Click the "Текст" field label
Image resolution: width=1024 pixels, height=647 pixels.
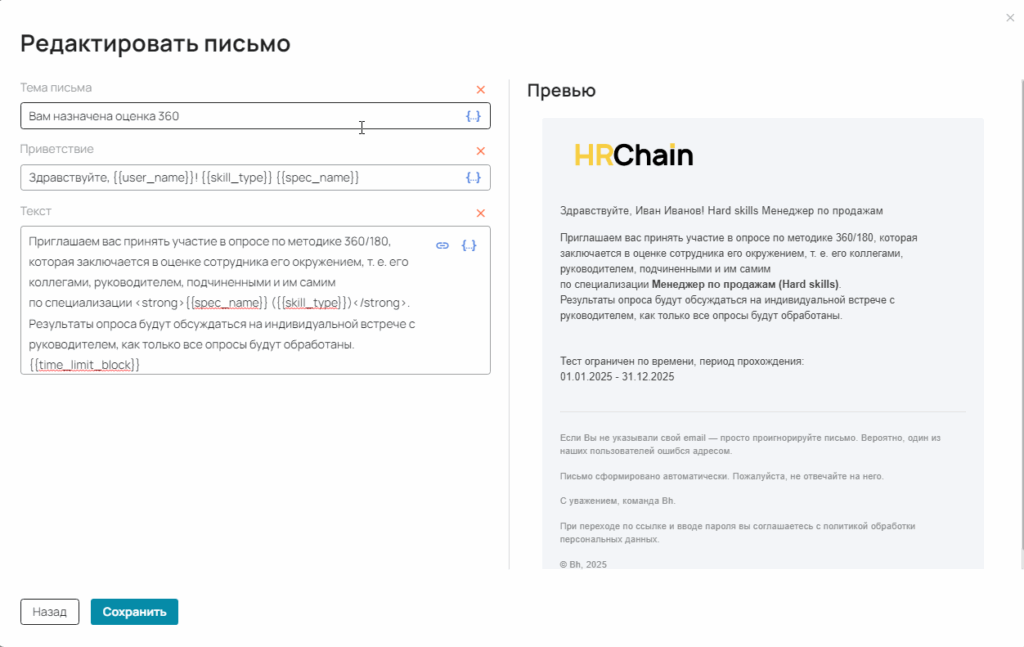(x=35, y=211)
